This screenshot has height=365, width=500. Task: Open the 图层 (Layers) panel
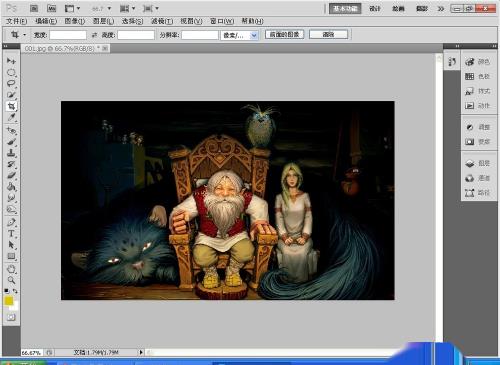point(477,163)
